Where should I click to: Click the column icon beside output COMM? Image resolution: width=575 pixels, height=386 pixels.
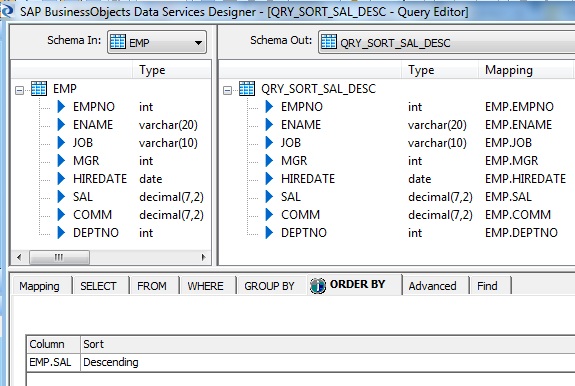click(269, 214)
